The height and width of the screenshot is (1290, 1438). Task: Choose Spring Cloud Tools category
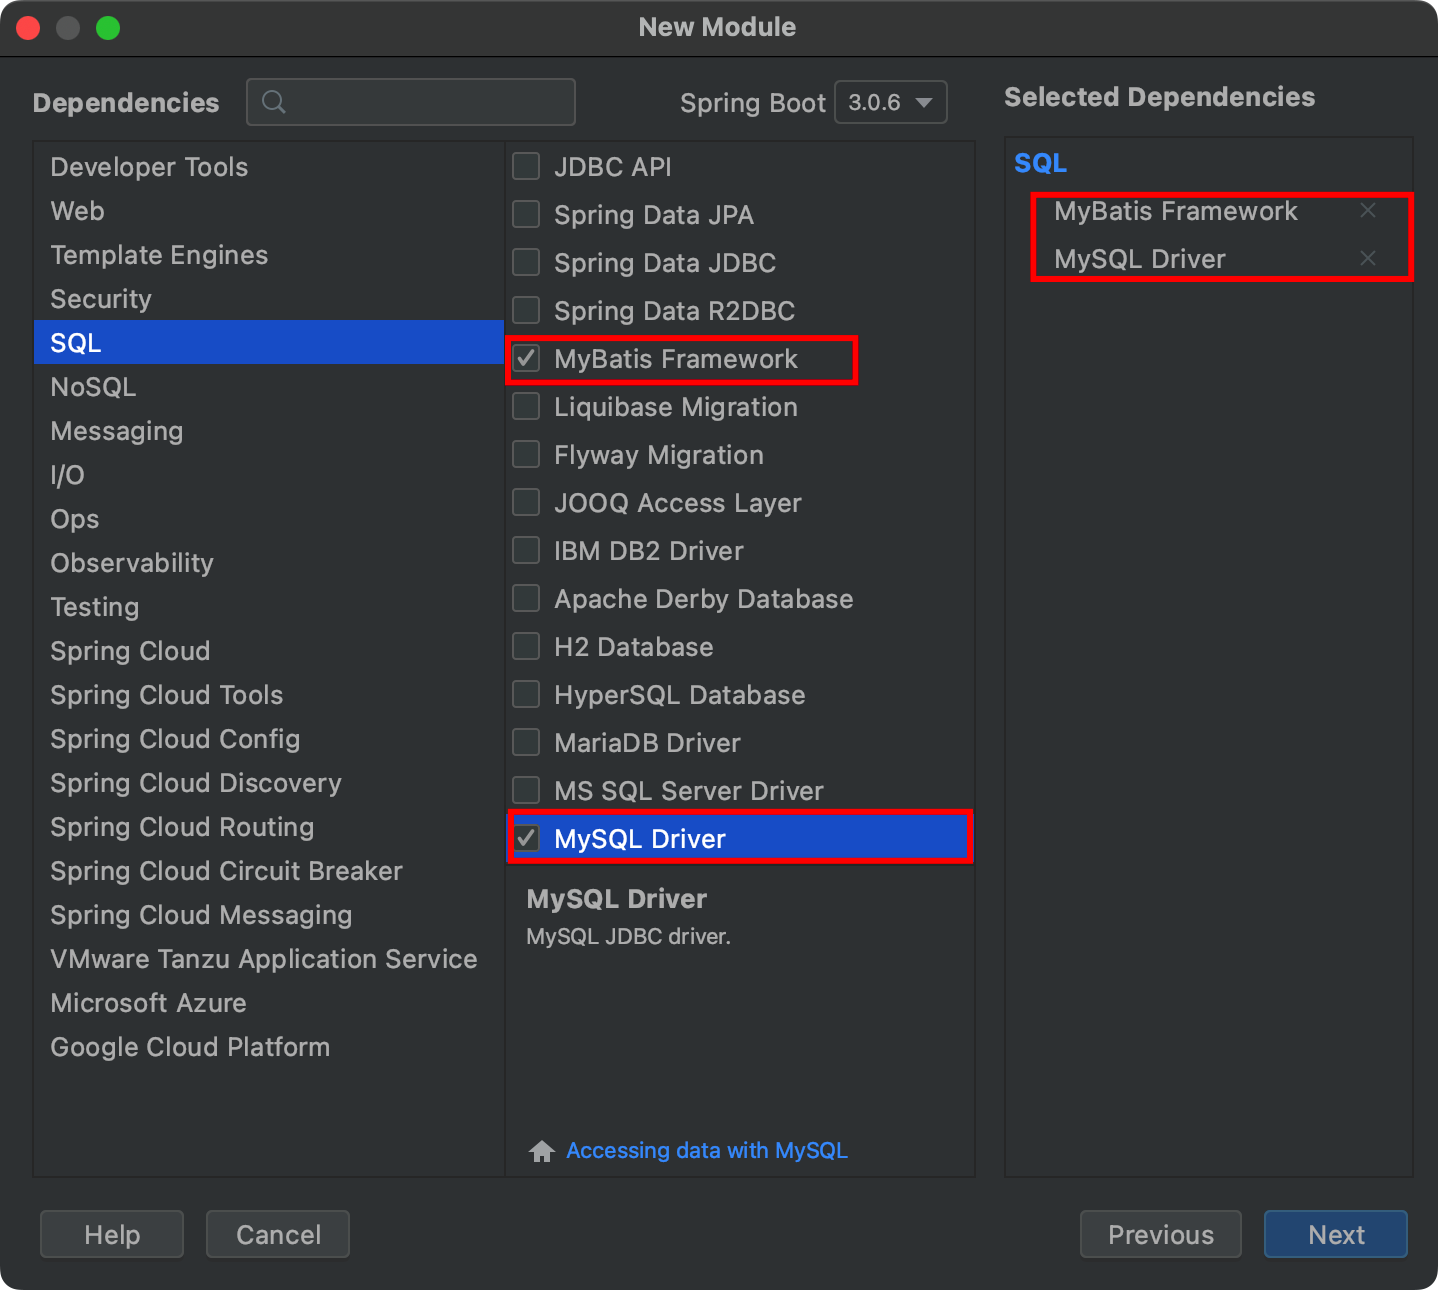(268, 695)
